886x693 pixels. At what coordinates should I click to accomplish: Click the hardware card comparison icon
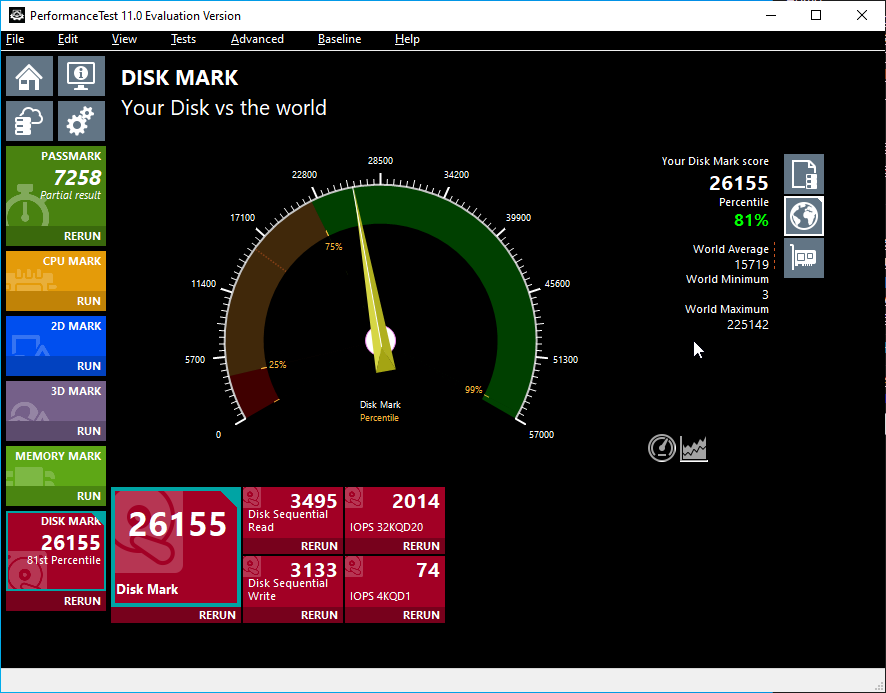[804, 258]
